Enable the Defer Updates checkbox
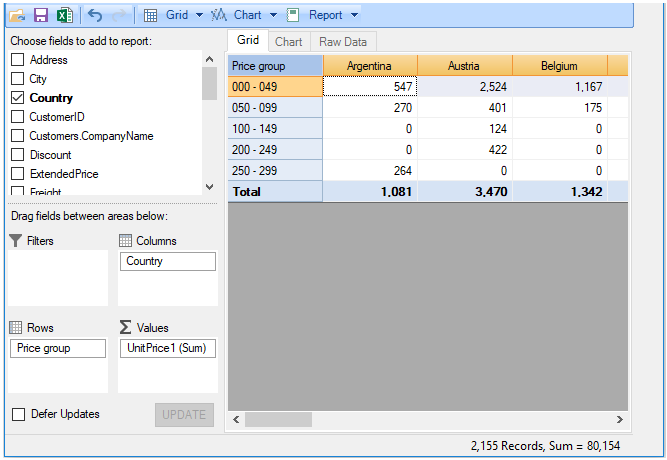This screenshot has width=667, height=460. tap(18, 414)
